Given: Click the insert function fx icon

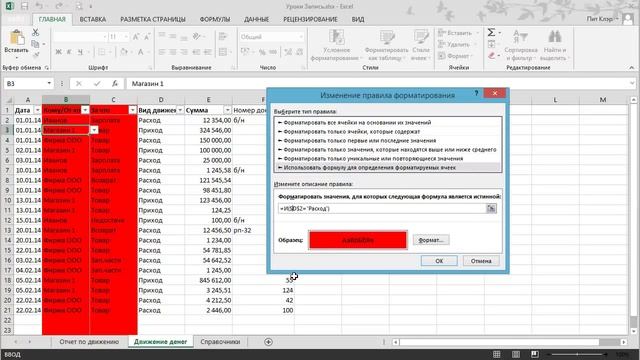Looking at the screenshot, I should click(x=115, y=83).
